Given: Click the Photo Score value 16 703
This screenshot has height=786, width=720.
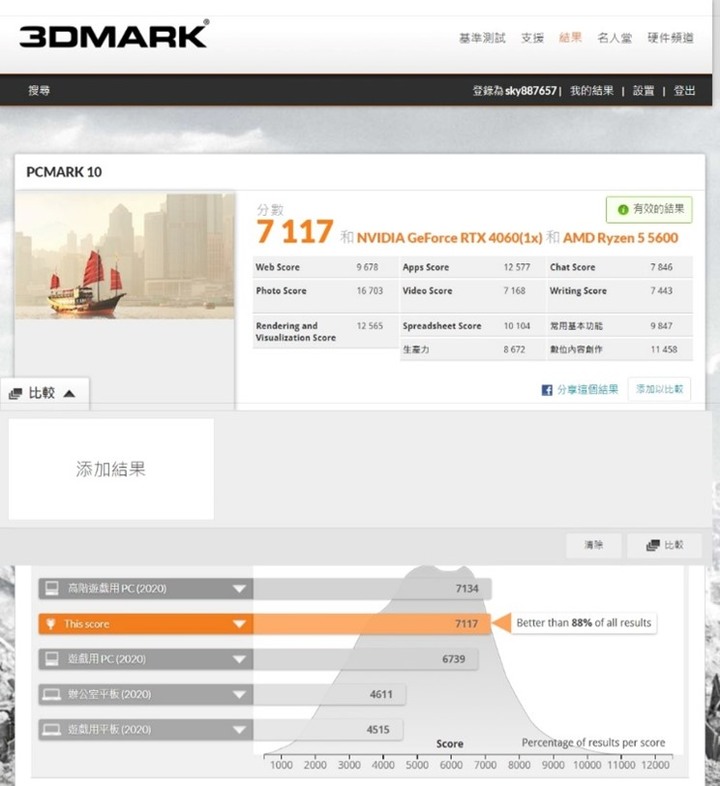Looking at the screenshot, I should coord(370,291).
